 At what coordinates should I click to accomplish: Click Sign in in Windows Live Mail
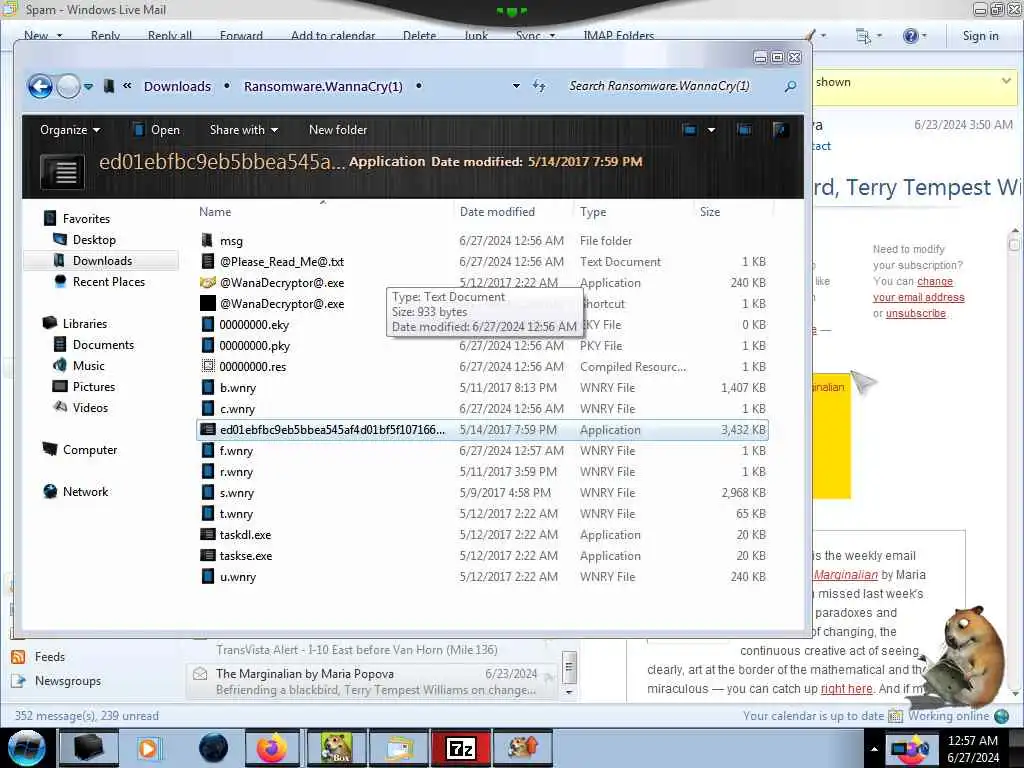pyautogui.click(x=980, y=36)
